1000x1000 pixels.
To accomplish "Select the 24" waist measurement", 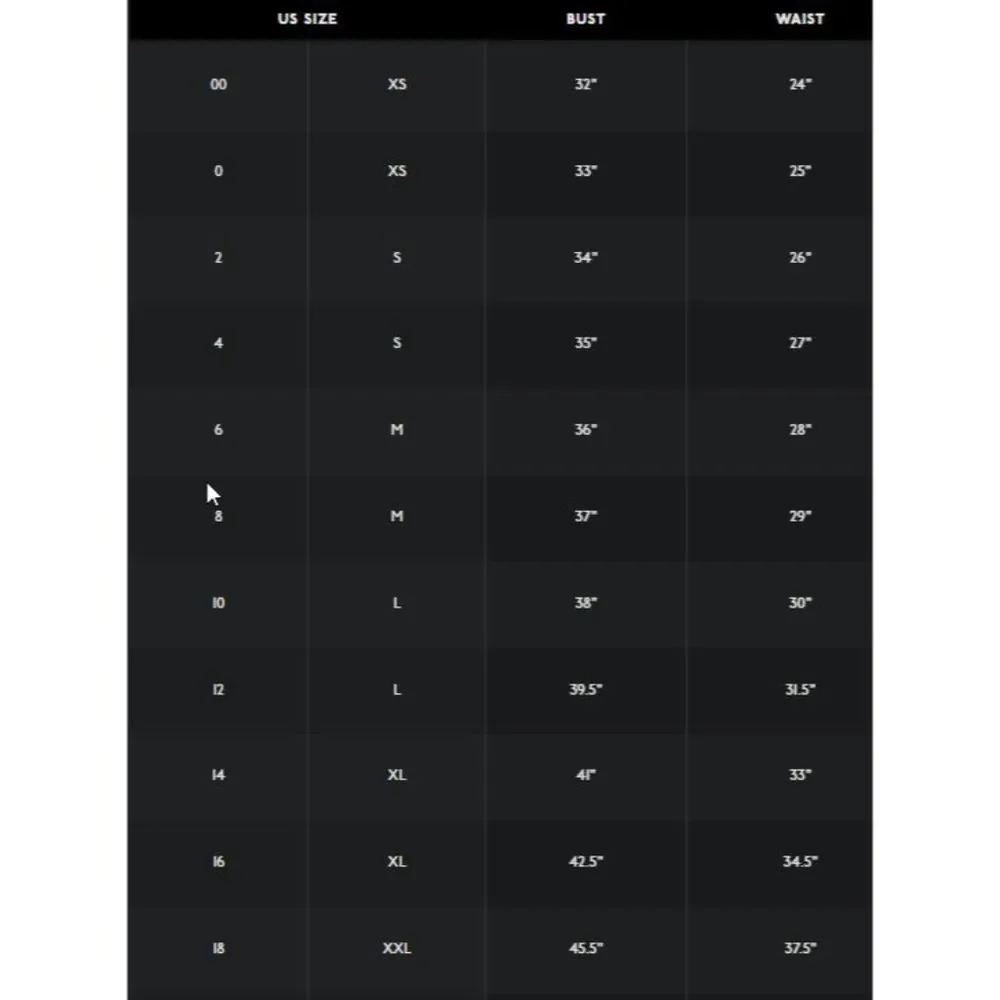I will pyautogui.click(x=799, y=85).
